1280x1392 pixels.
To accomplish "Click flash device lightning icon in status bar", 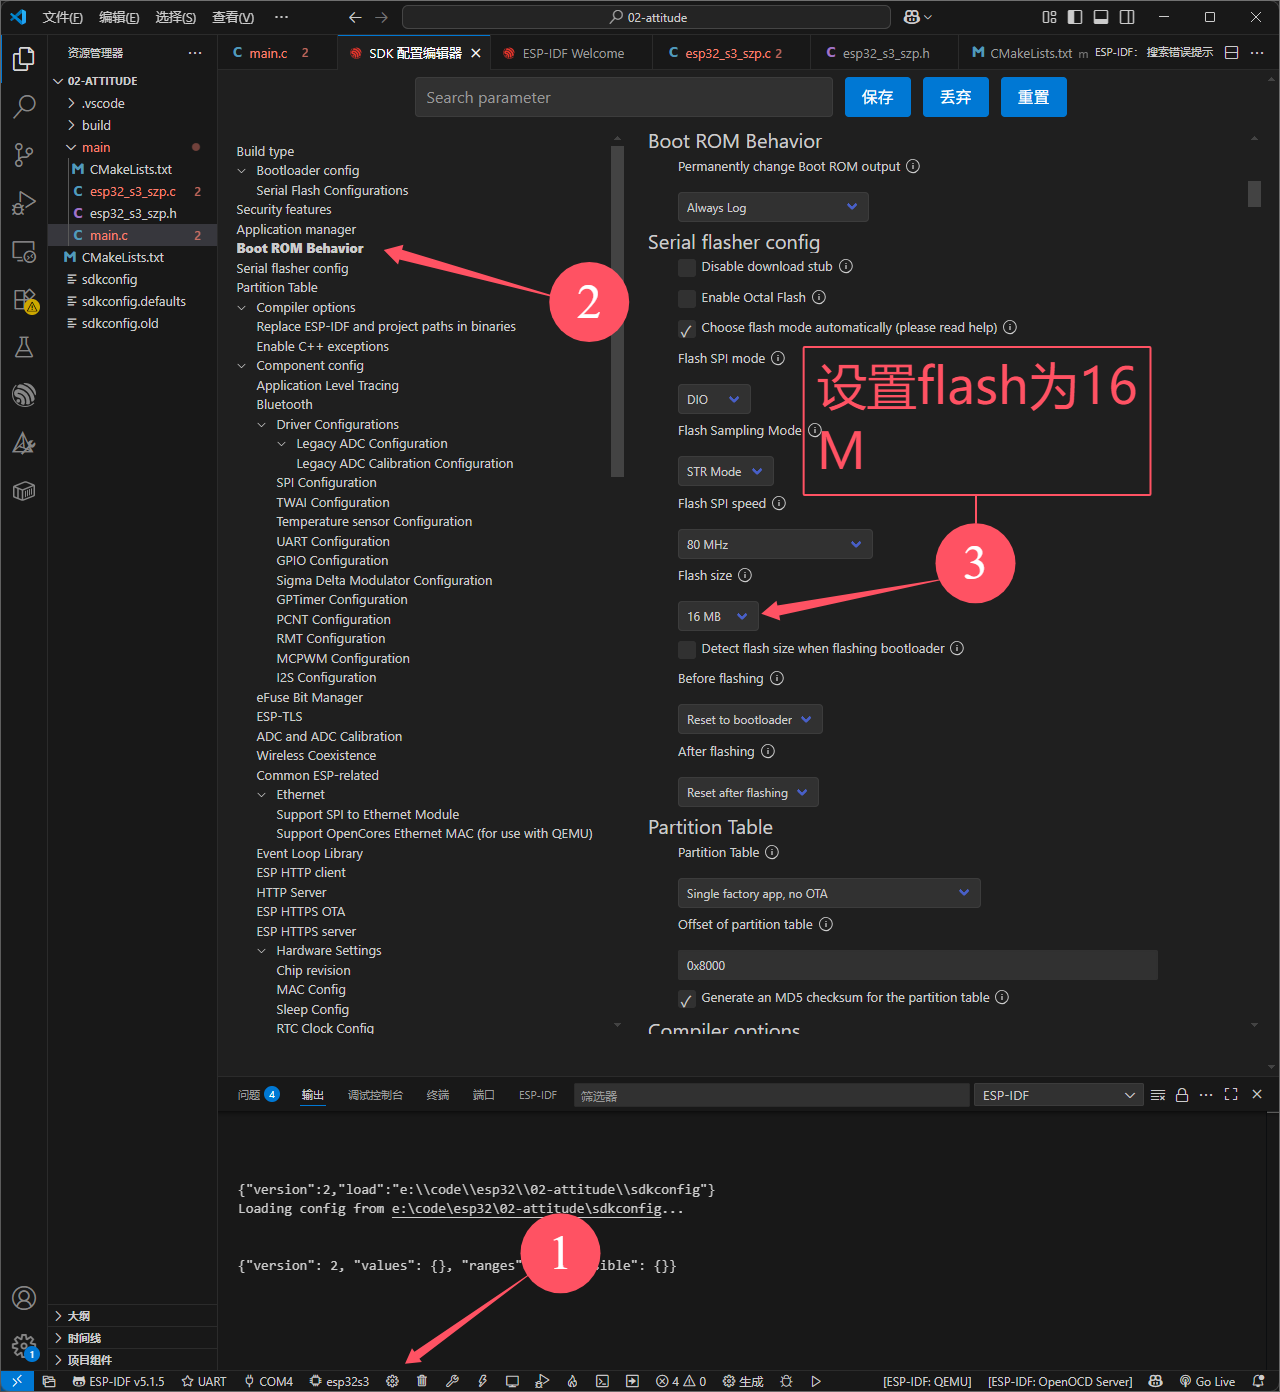I will (x=482, y=1381).
